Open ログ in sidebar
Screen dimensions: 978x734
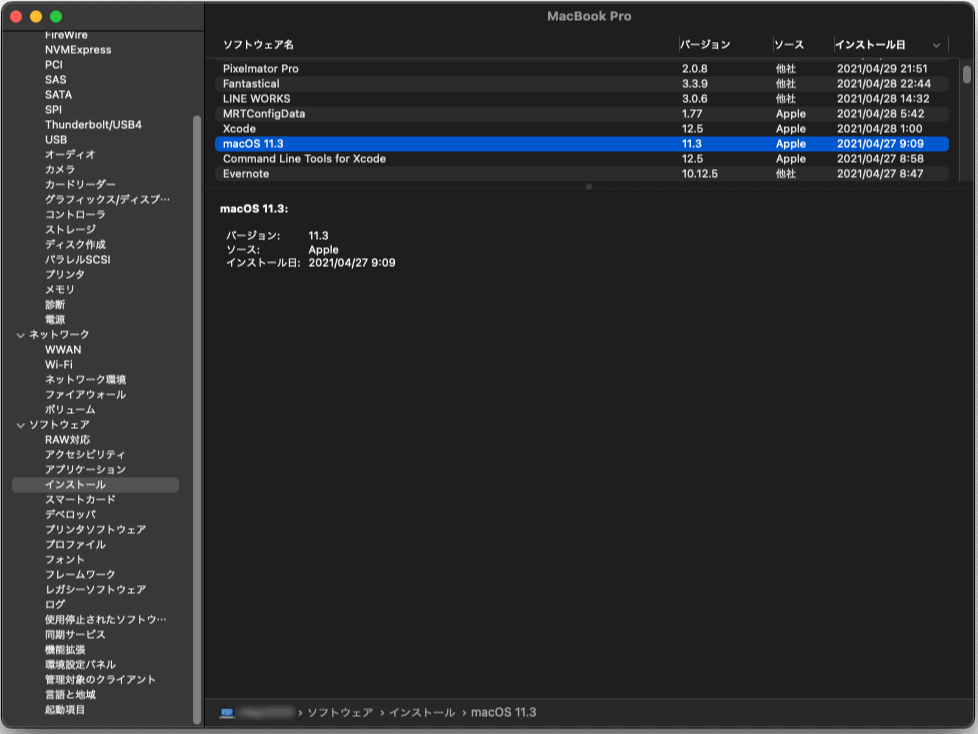[55, 604]
